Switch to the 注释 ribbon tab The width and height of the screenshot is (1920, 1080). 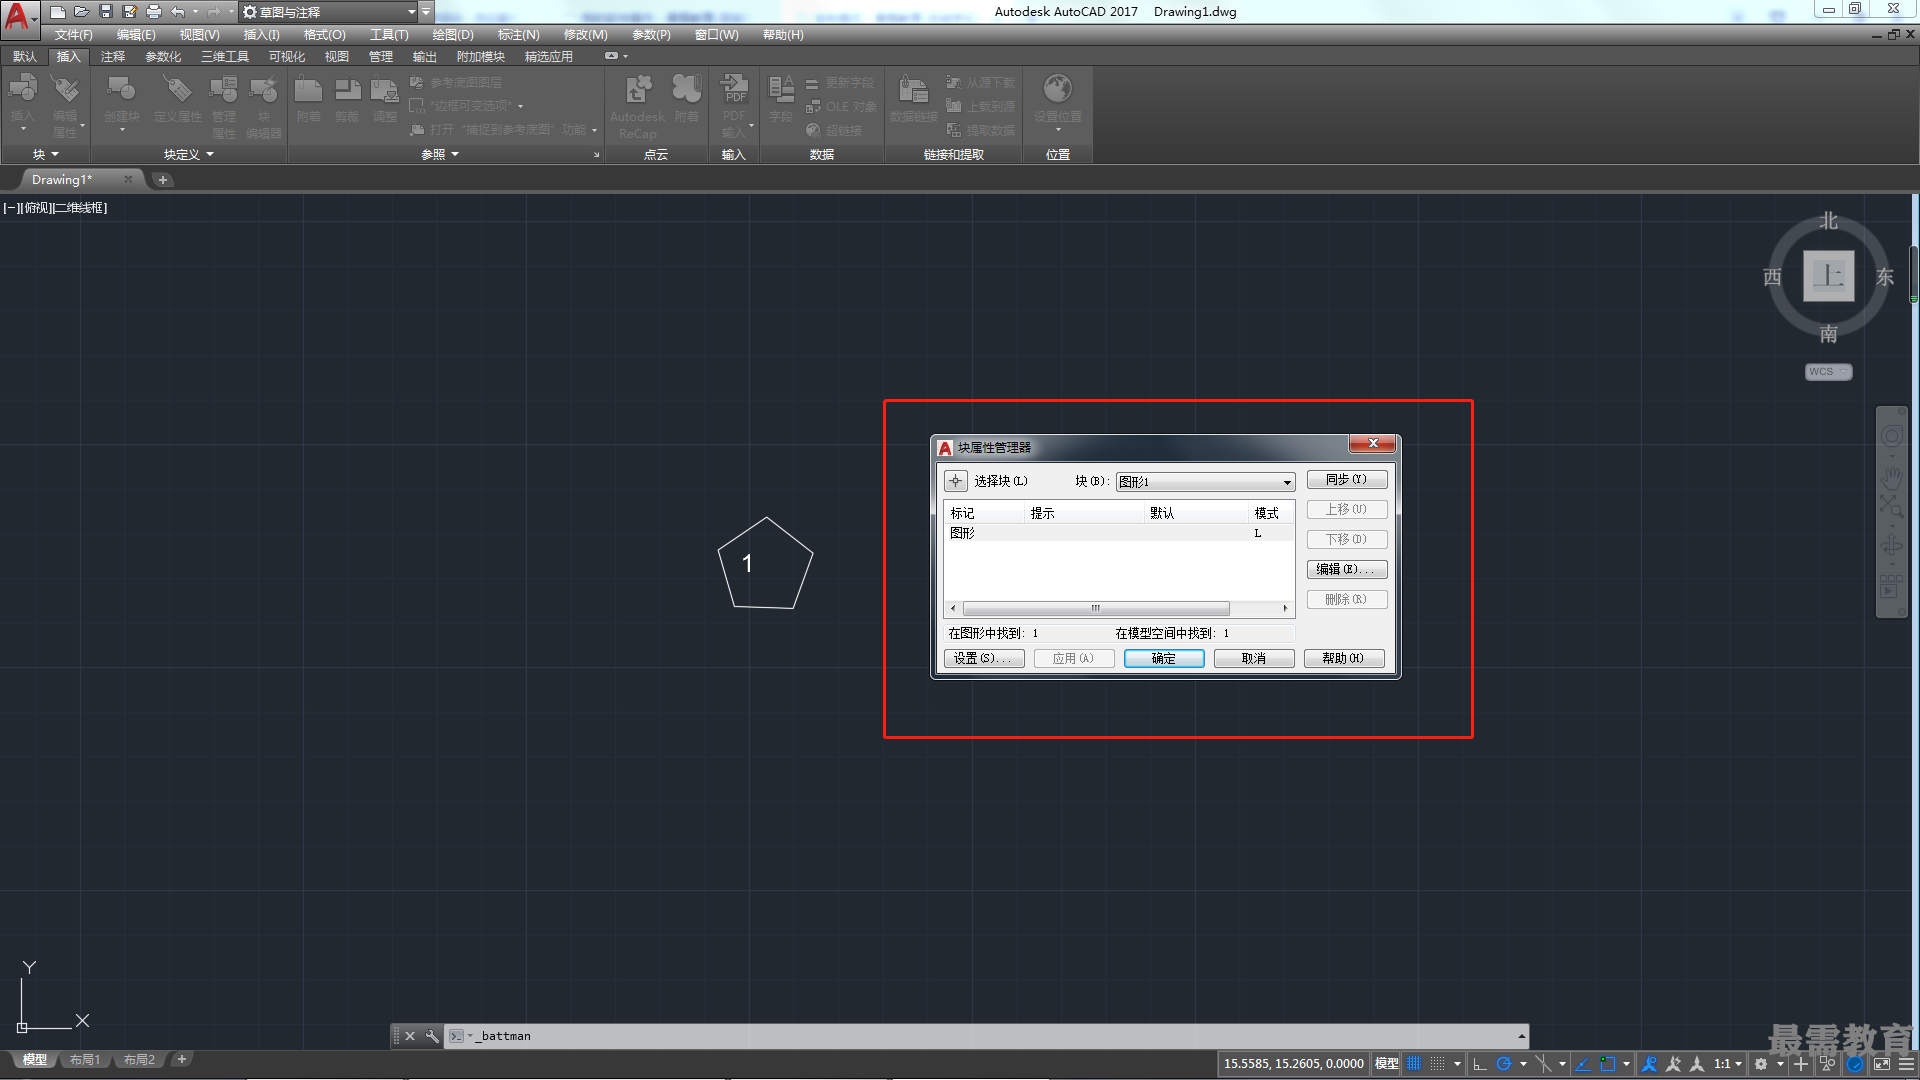pyautogui.click(x=113, y=57)
